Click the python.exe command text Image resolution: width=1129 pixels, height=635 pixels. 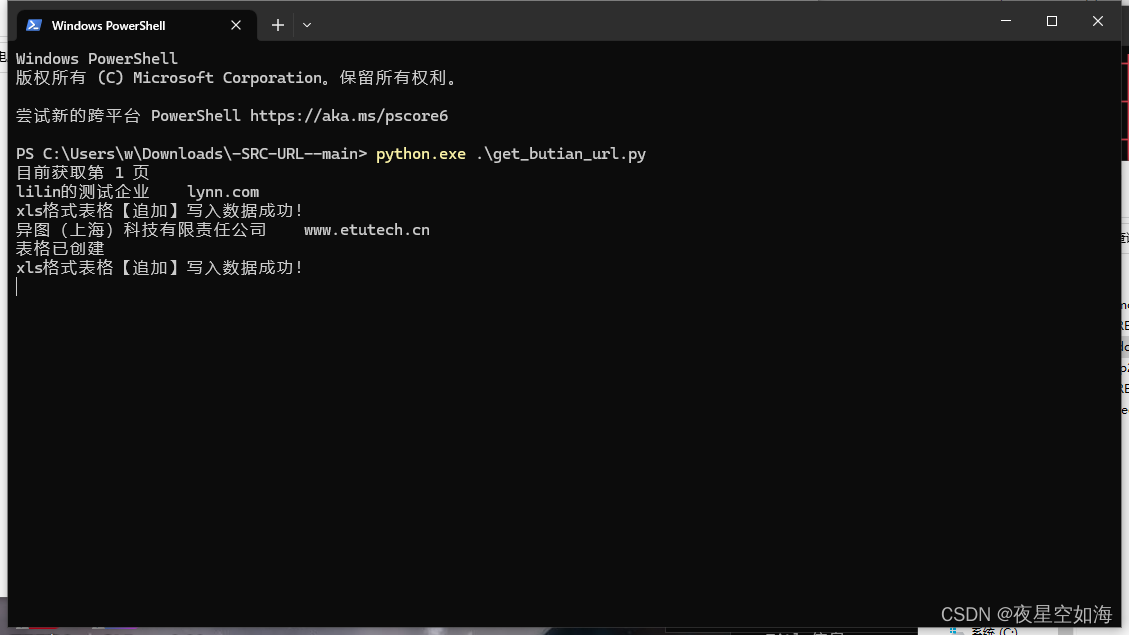point(420,154)
